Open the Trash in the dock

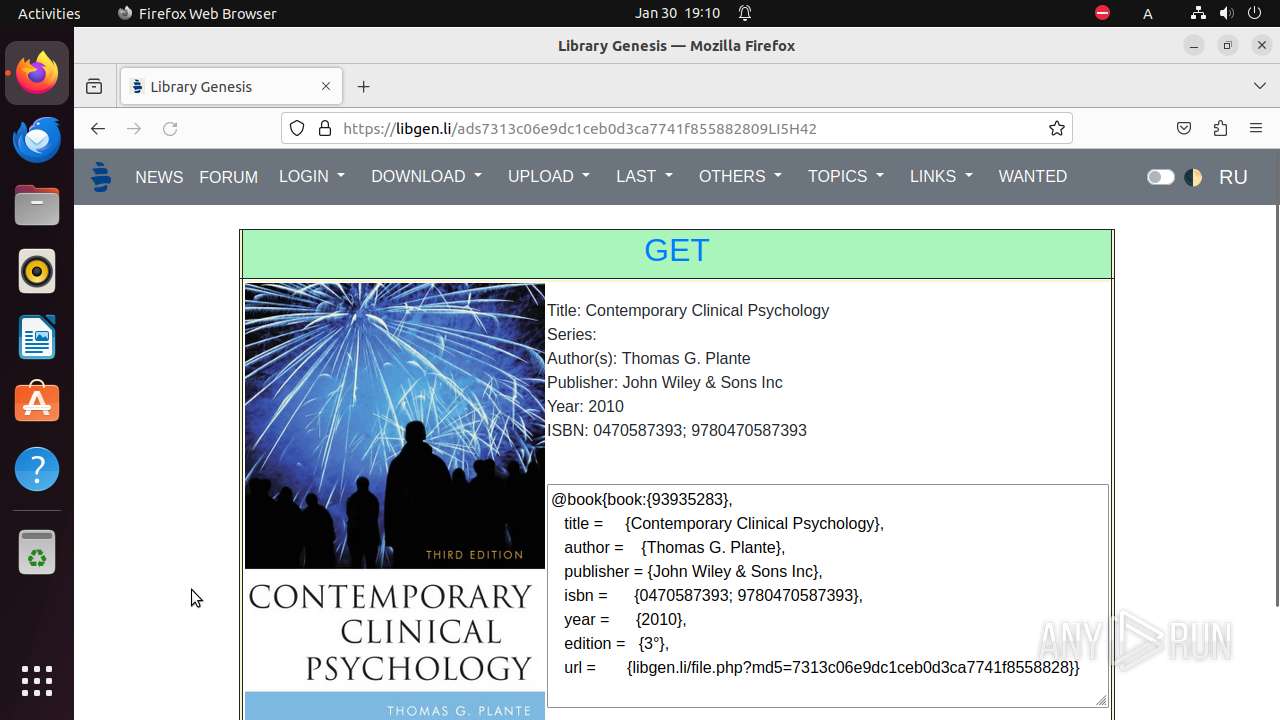(x=37, y=552)
